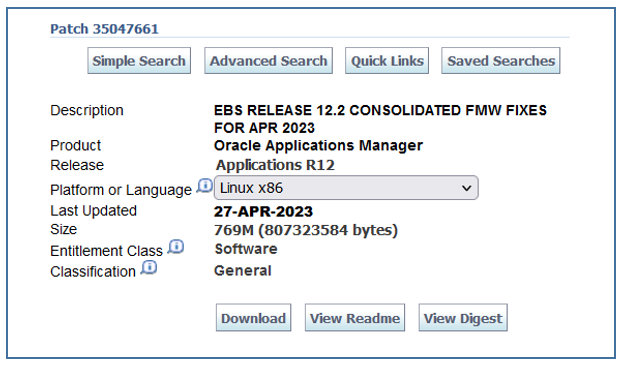Click info icon beside Entitlement Class
The height and width of the screenshot is (365, 624).
pyautogui.click(x=176, y=247)
